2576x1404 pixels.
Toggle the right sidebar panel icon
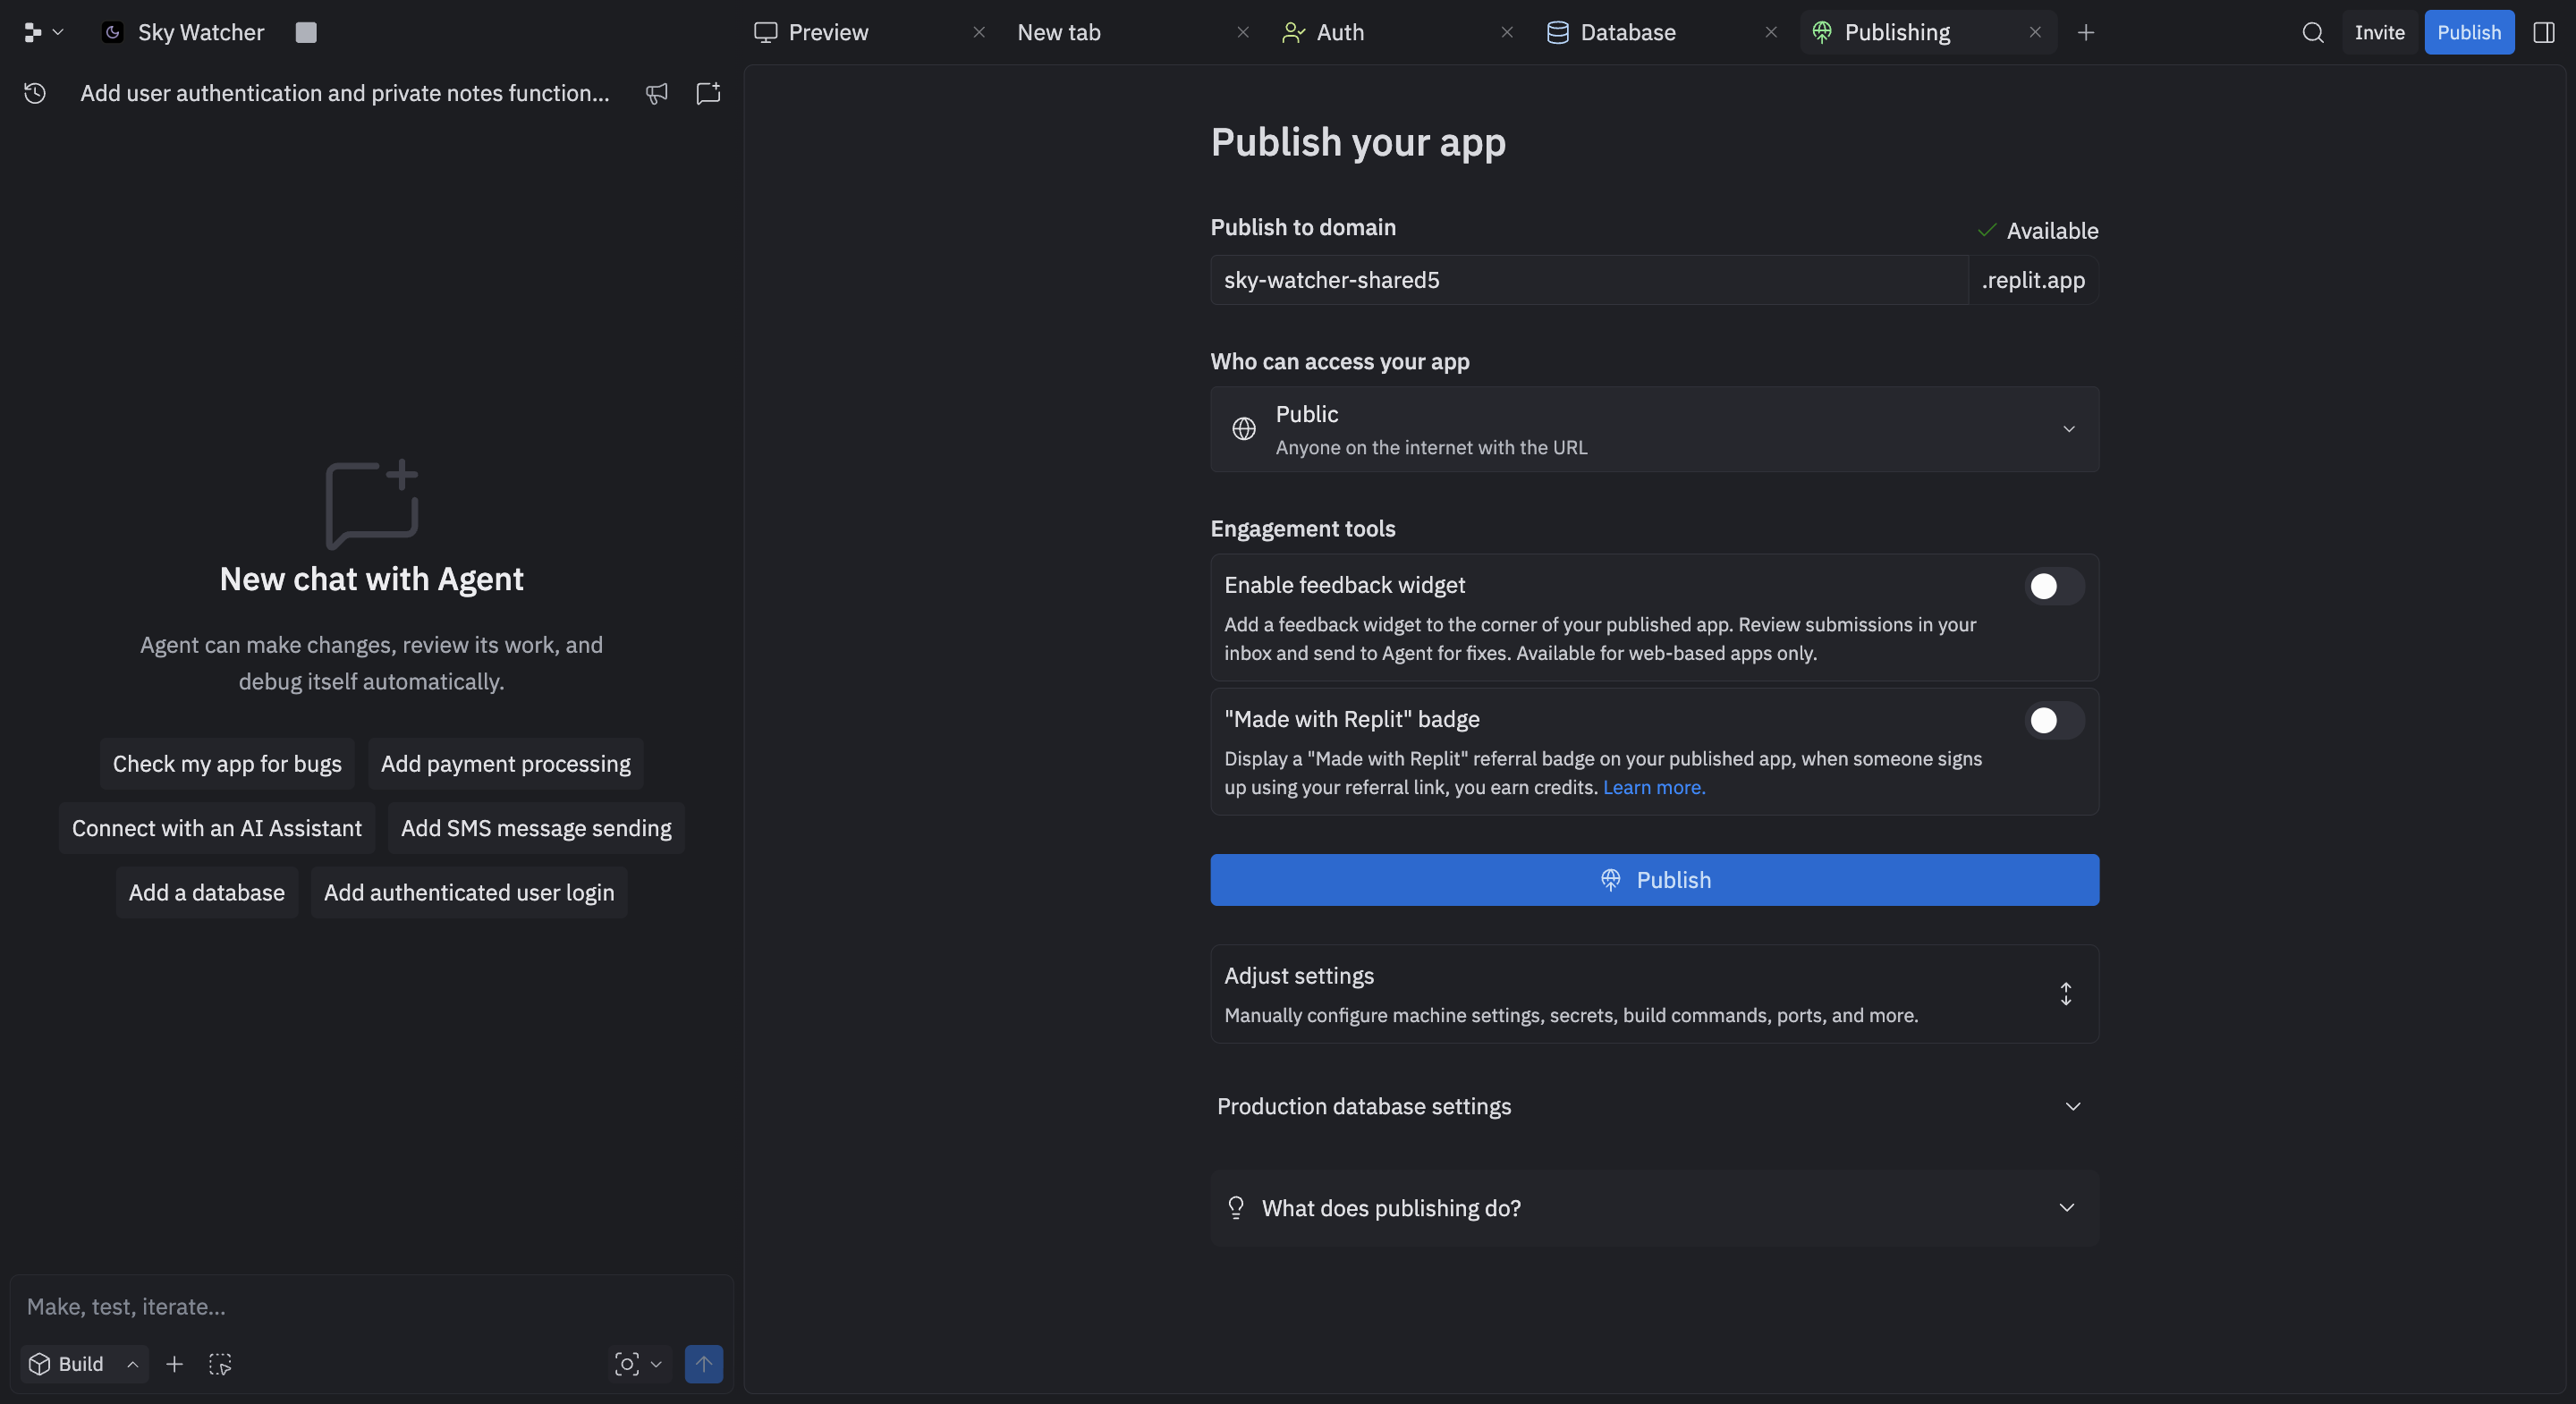click(2544, 32)
